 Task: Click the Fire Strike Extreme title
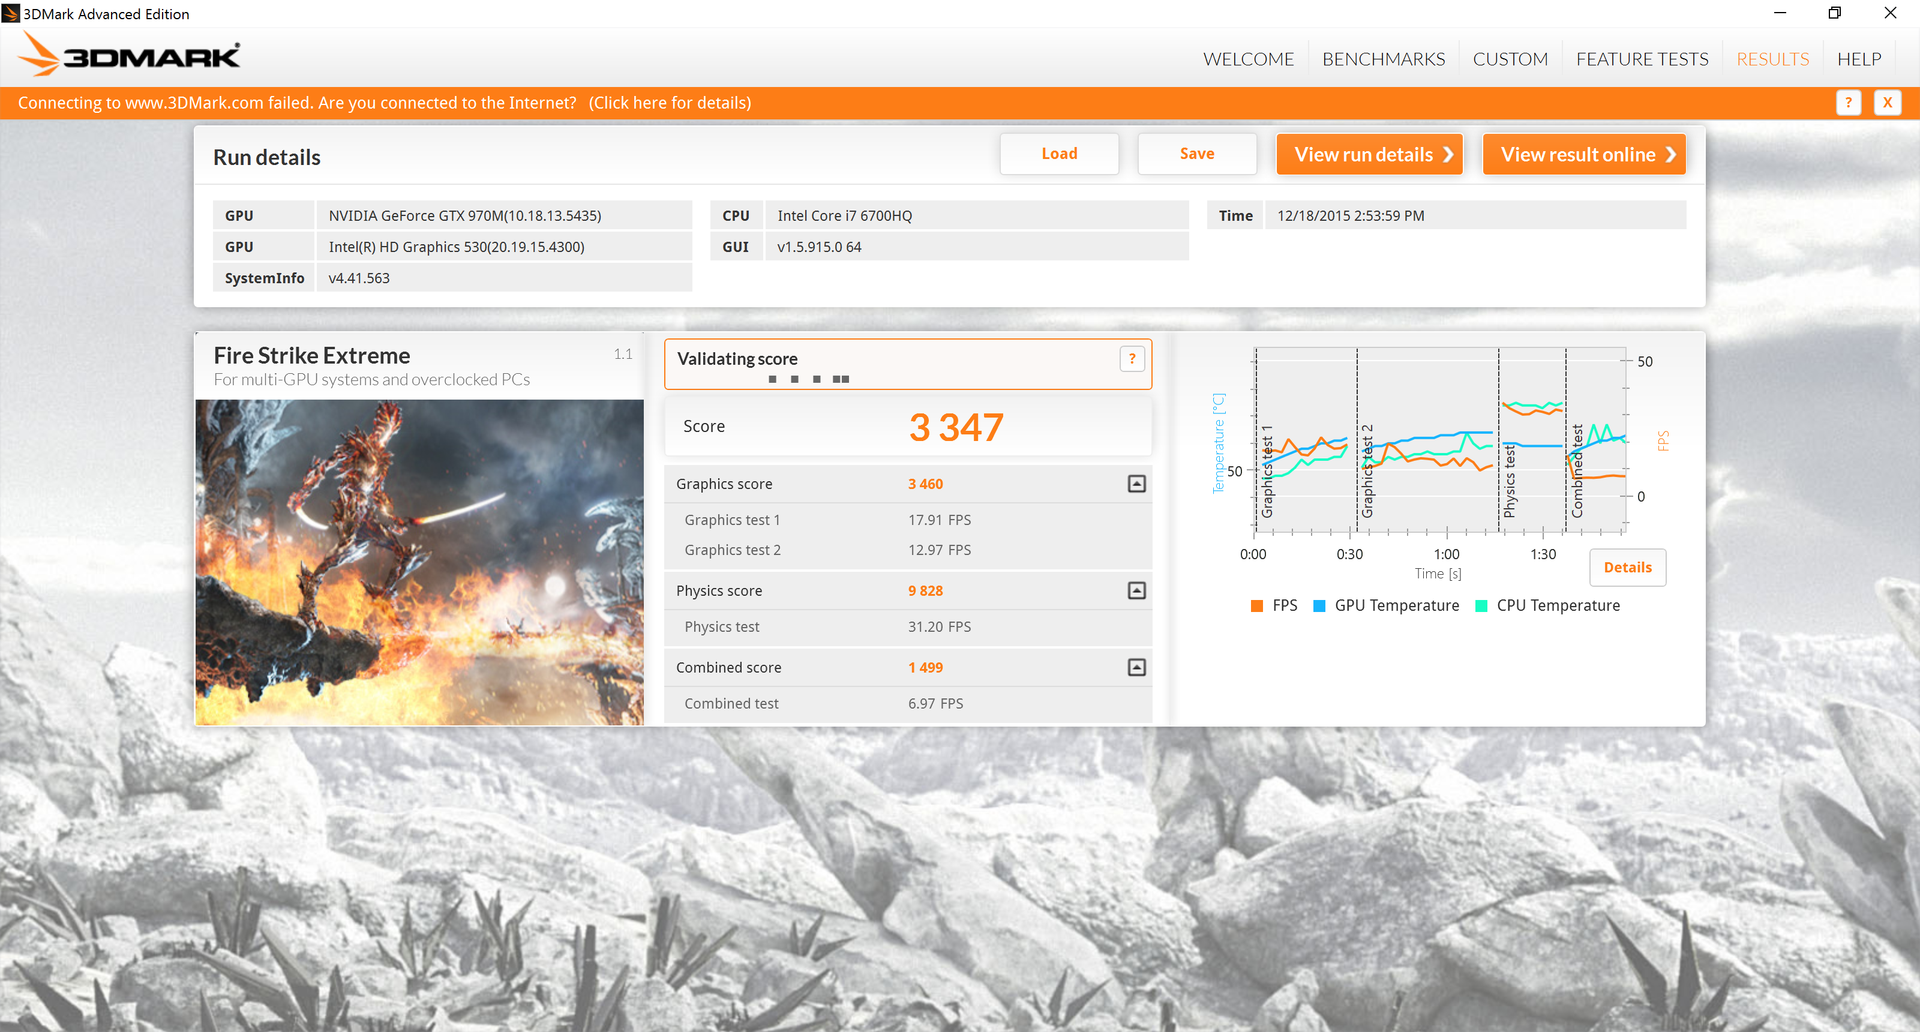[312, 356]
